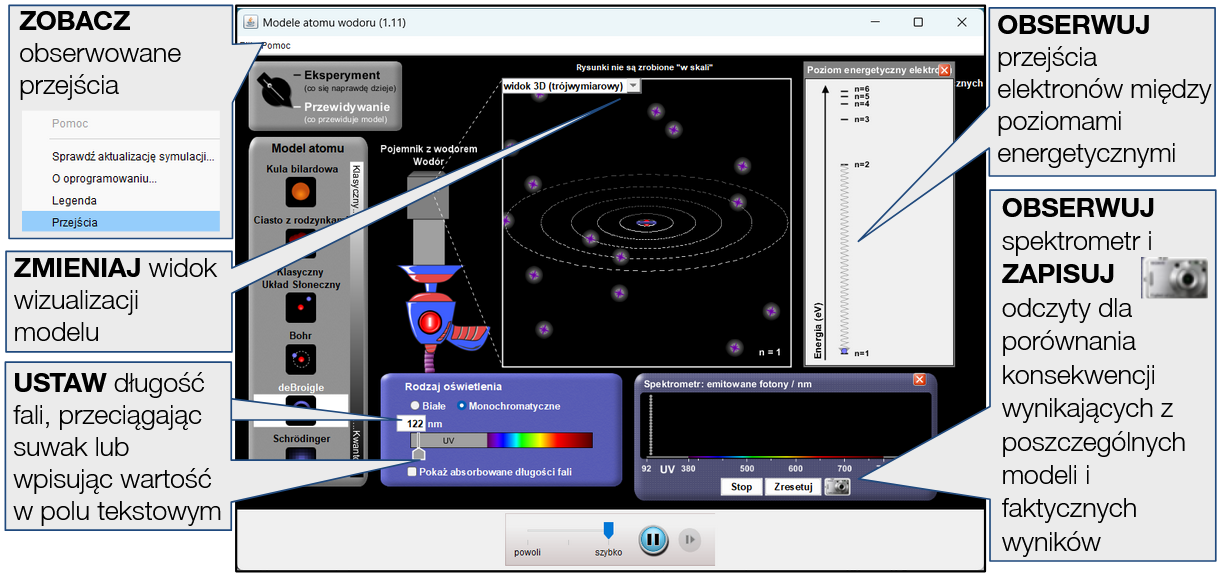
Task: Click the n=3 energy level label
Action: click(861, 119)
